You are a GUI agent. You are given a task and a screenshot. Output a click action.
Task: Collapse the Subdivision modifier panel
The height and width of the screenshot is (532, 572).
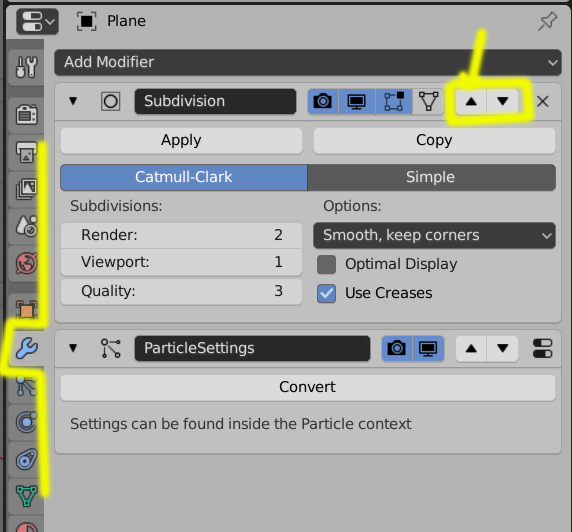(x=73, y=101)
